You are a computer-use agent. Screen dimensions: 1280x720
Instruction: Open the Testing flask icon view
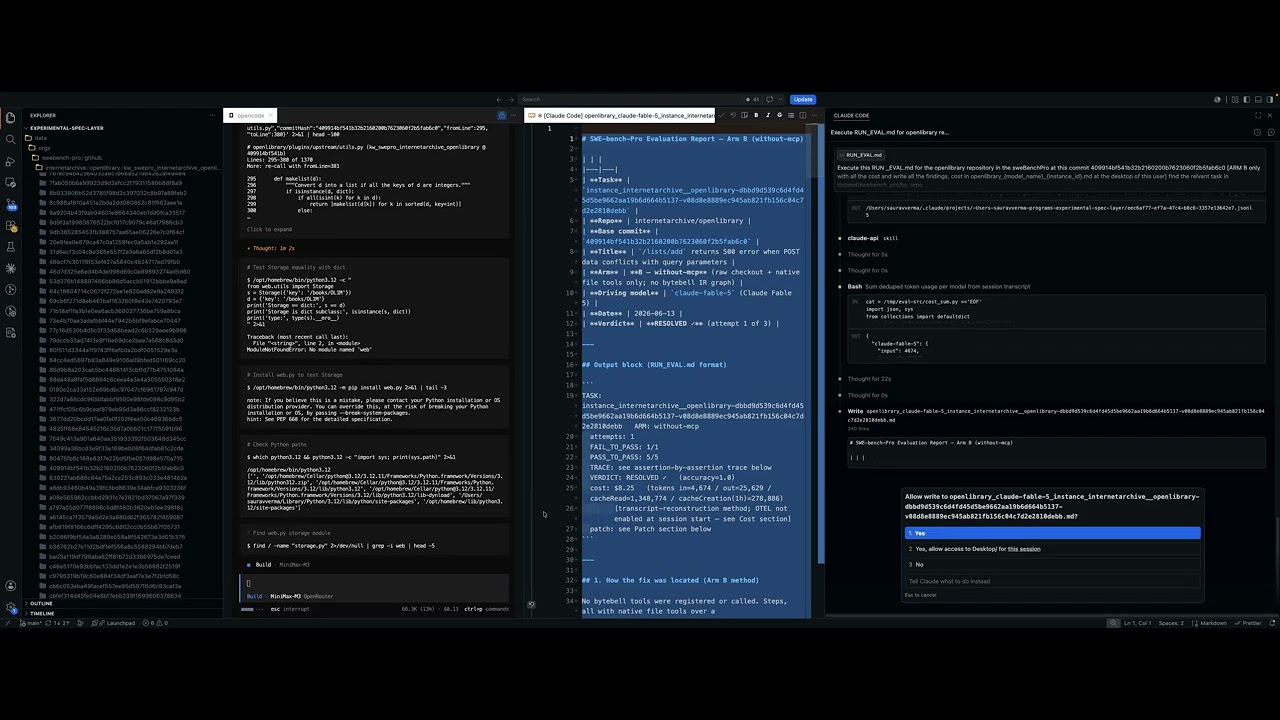(11, 247)
